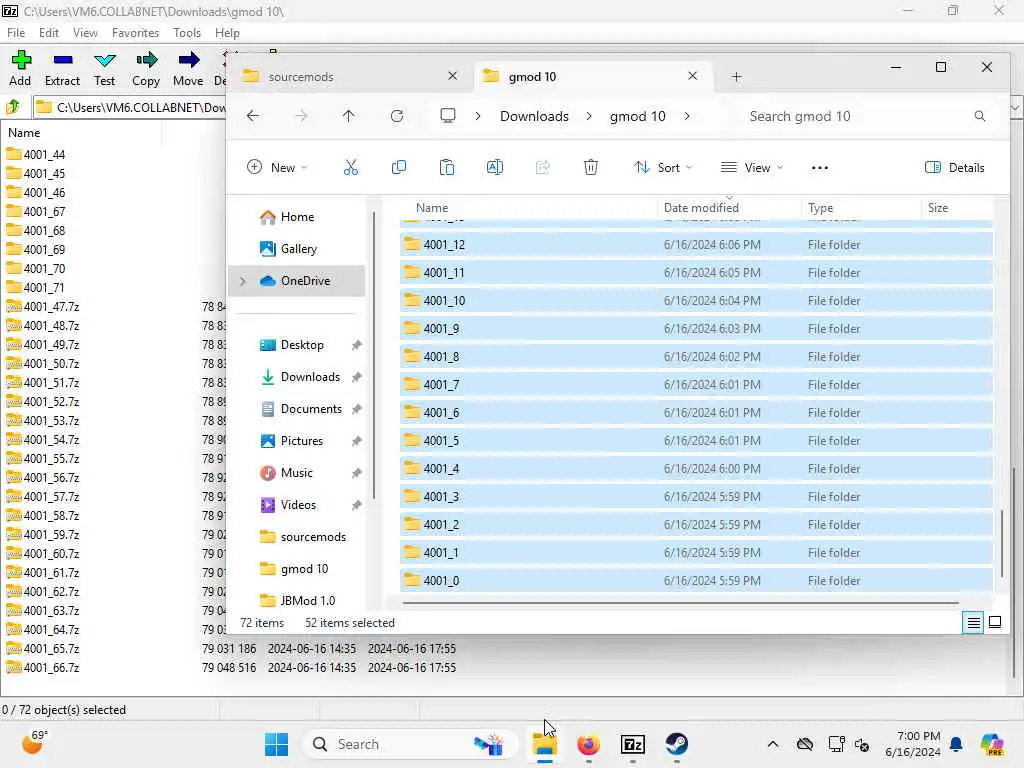Open the Windows Start button

coord(276,744)
